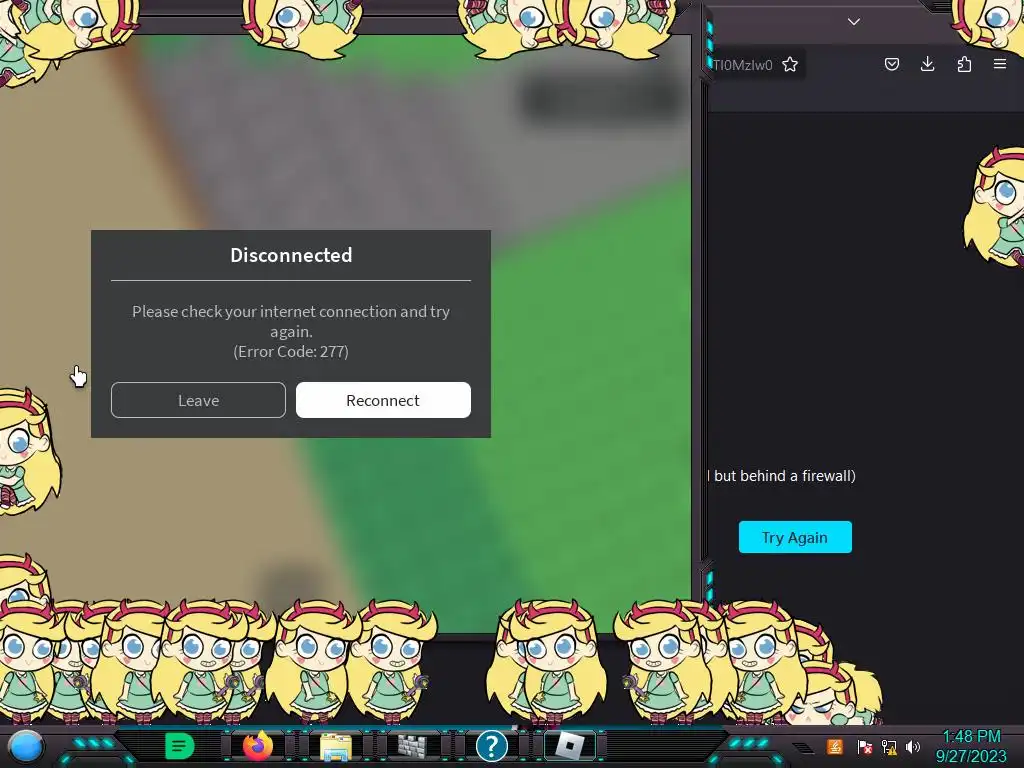Open the volume speaker tray icon
The image size is (1024, 768).
pyautogui.click(x=913, y=746)
